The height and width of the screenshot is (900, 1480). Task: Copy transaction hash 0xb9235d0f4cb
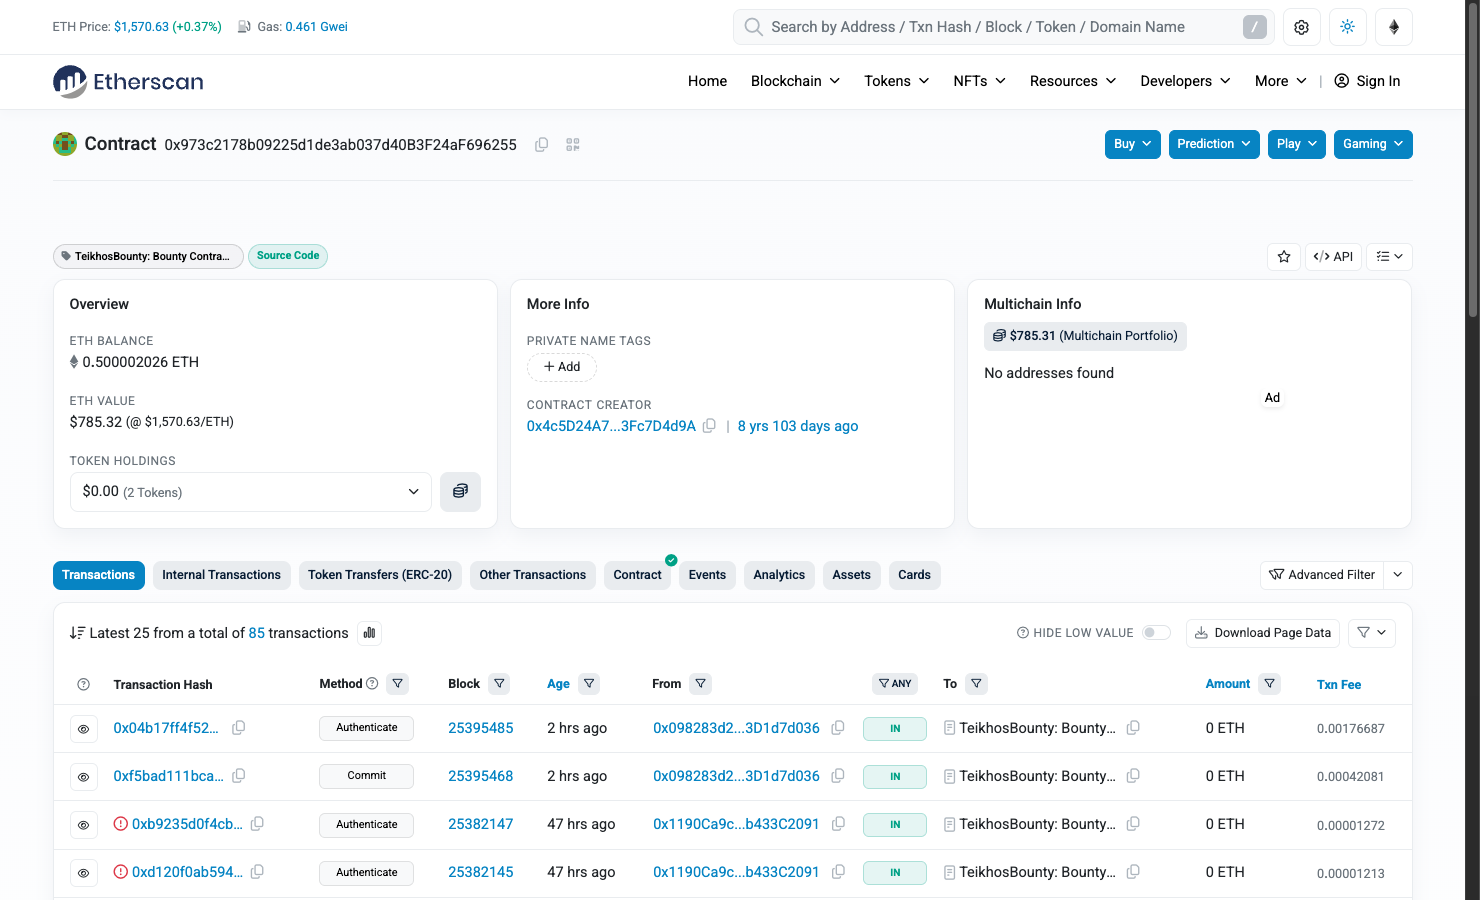click(257, 824)
